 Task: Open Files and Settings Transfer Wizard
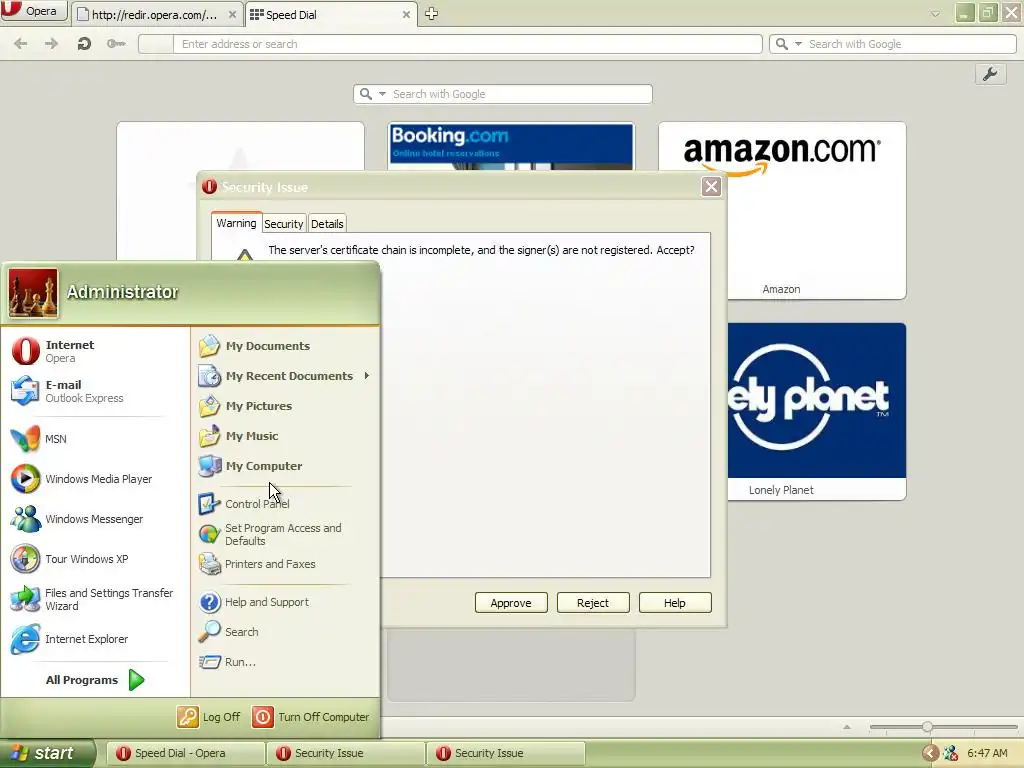point(95,599)
